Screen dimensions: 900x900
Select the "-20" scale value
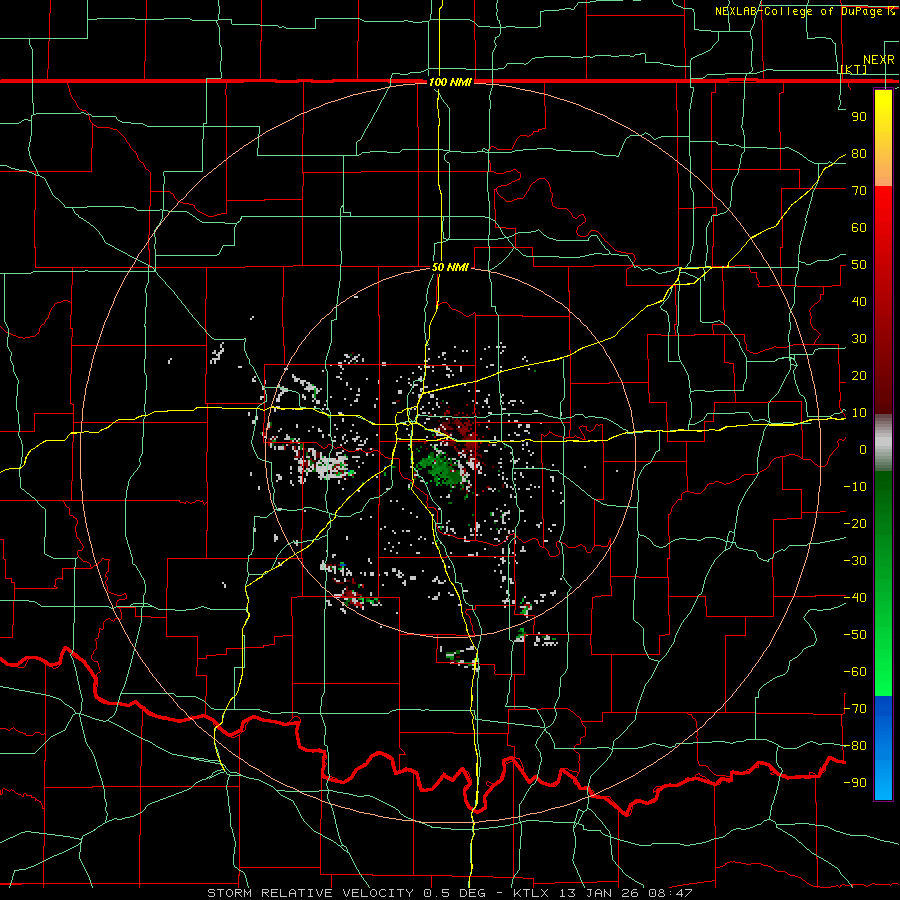[x=855, y=524]
